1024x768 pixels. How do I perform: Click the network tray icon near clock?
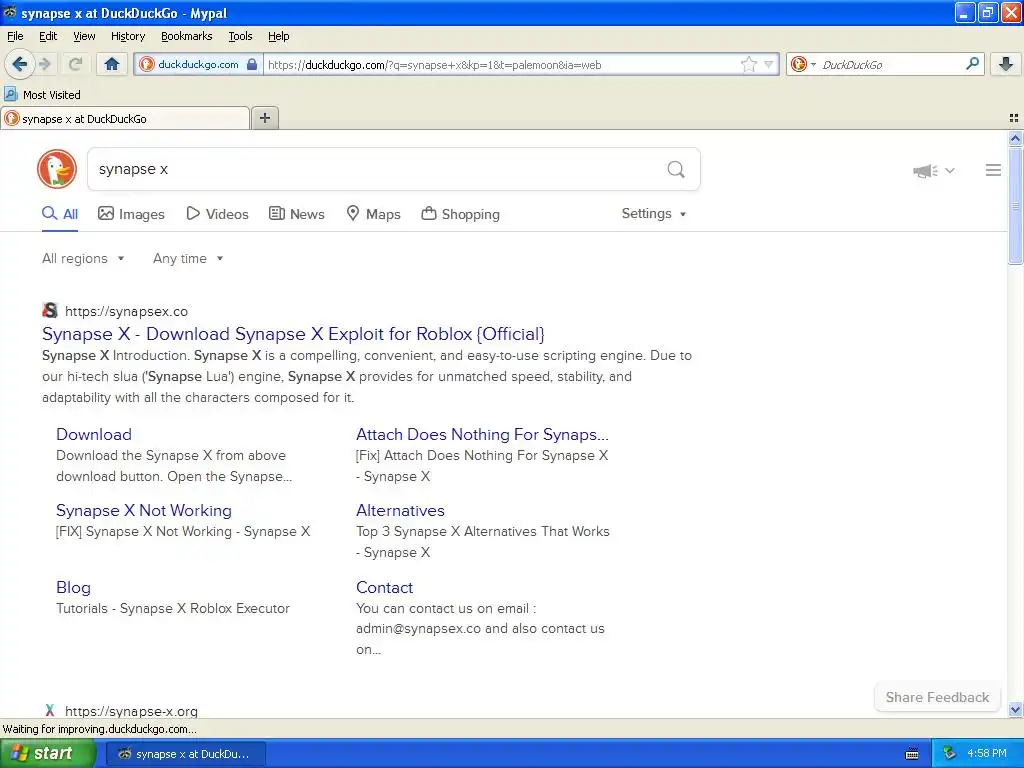coord(950,754)
